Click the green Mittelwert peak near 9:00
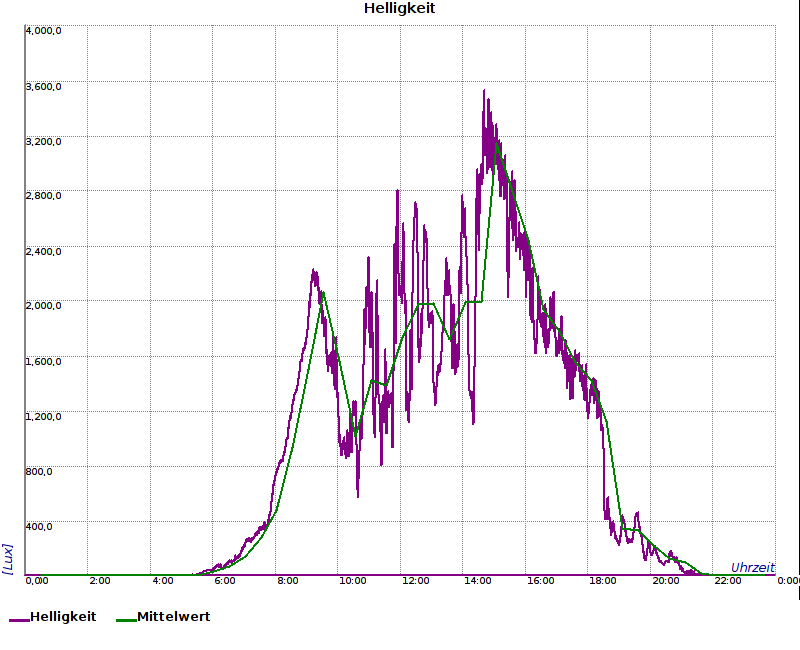 pos(322,292)
